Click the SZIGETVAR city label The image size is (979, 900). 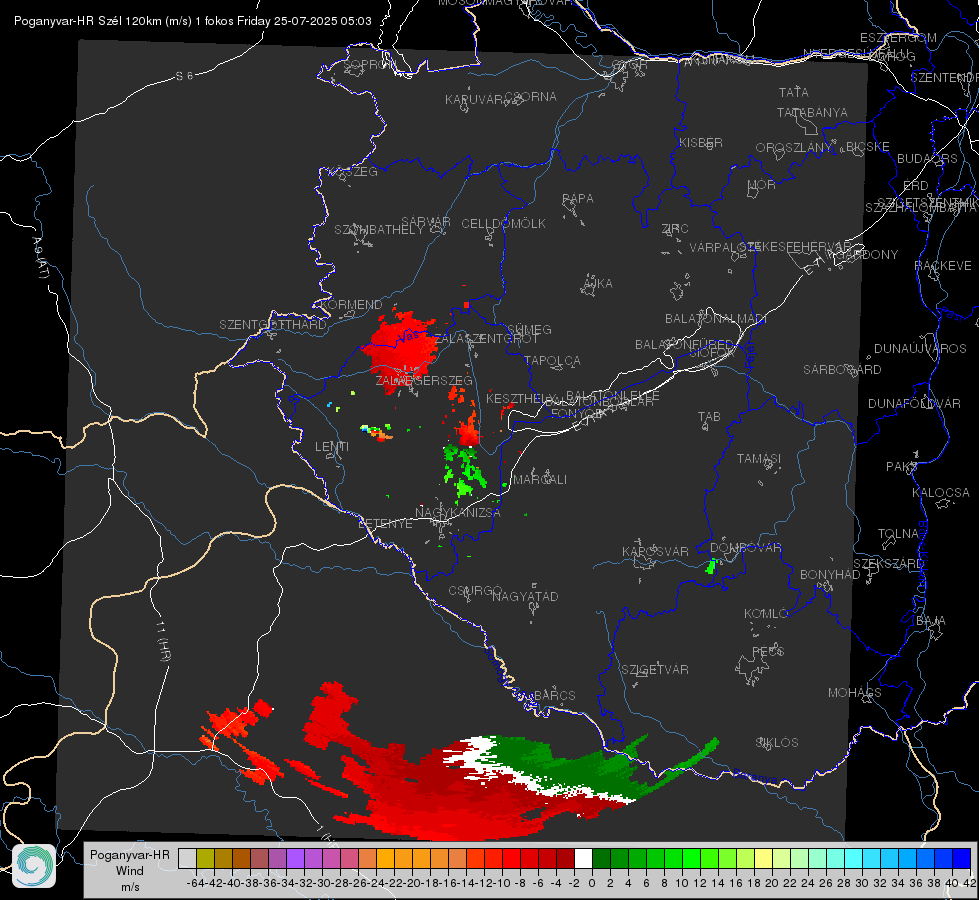click(x=655, y=670)
